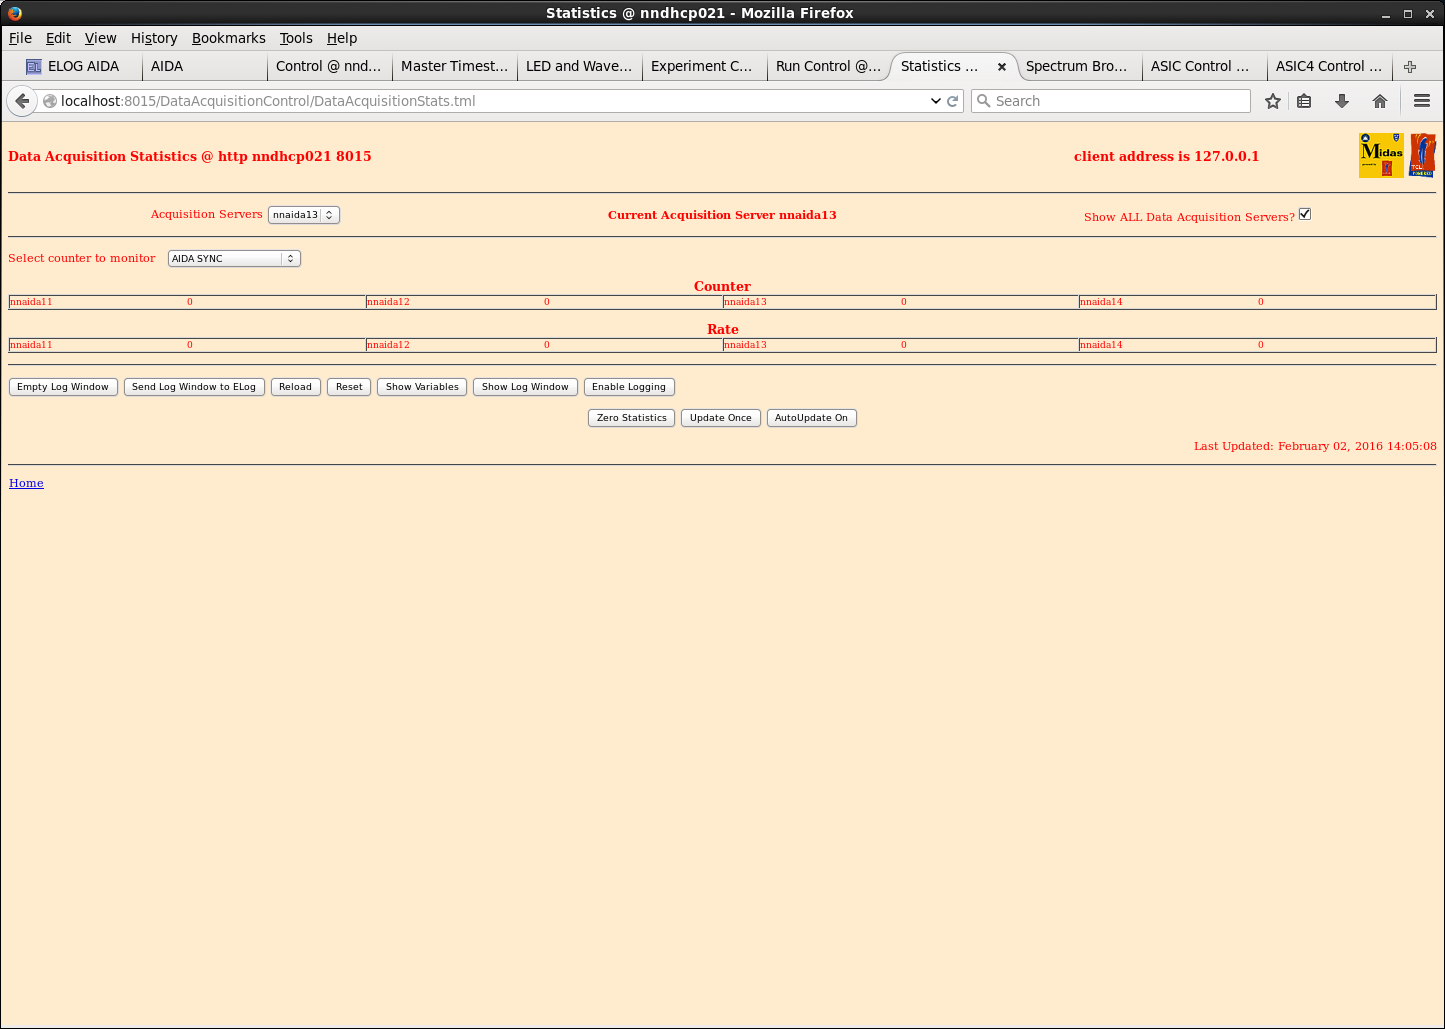Bookmark this page with the star icon
This screenshot has height=1029, width=1445.
(x=1272, y=101)
